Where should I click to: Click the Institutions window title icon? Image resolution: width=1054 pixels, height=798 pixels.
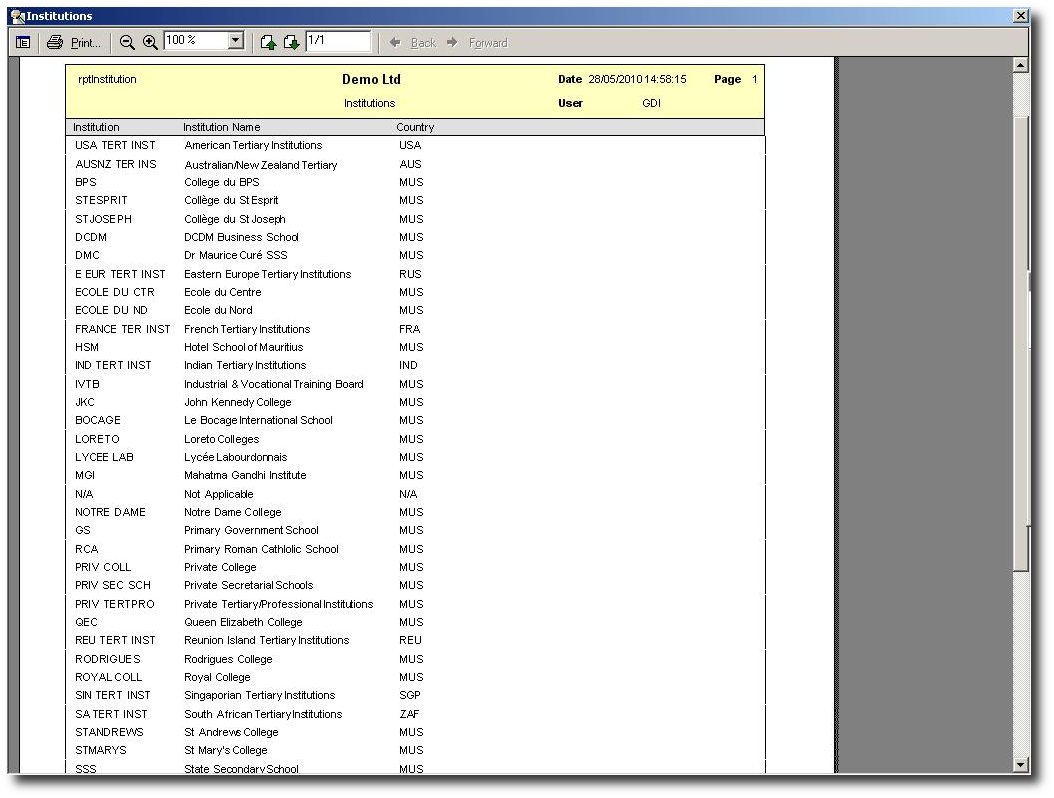16,16
